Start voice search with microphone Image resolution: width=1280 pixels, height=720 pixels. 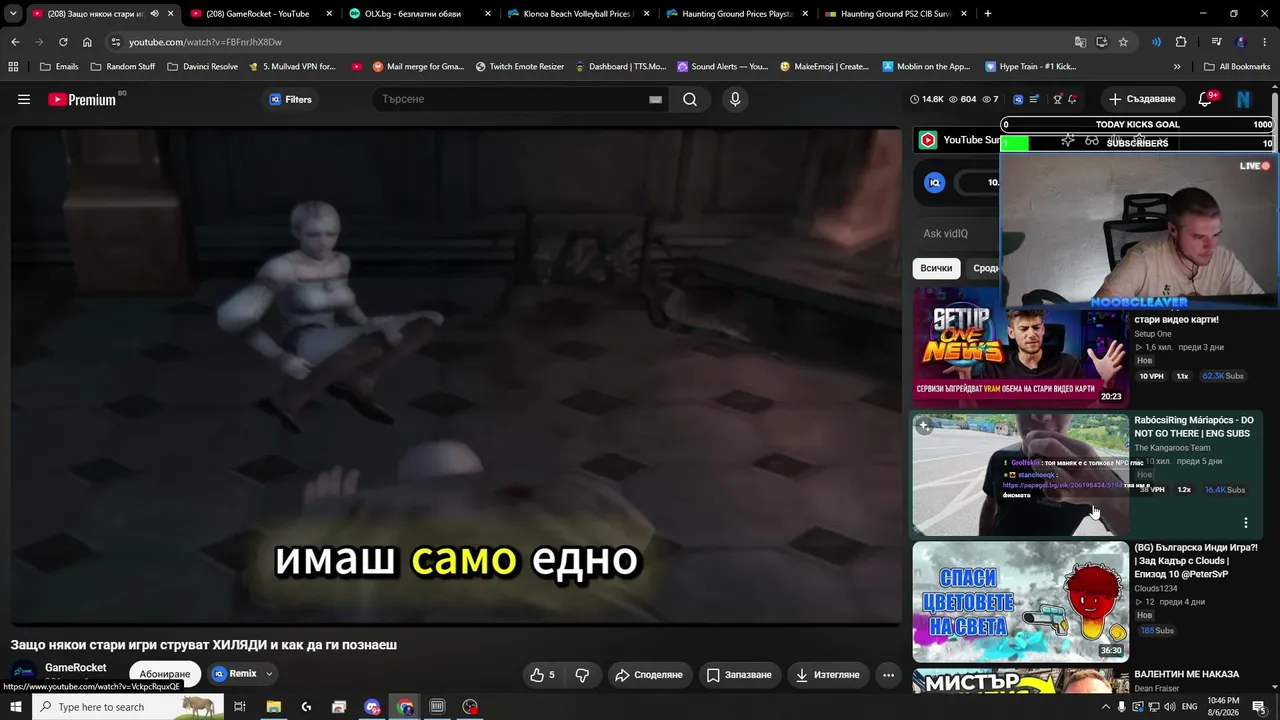(735, 99)
